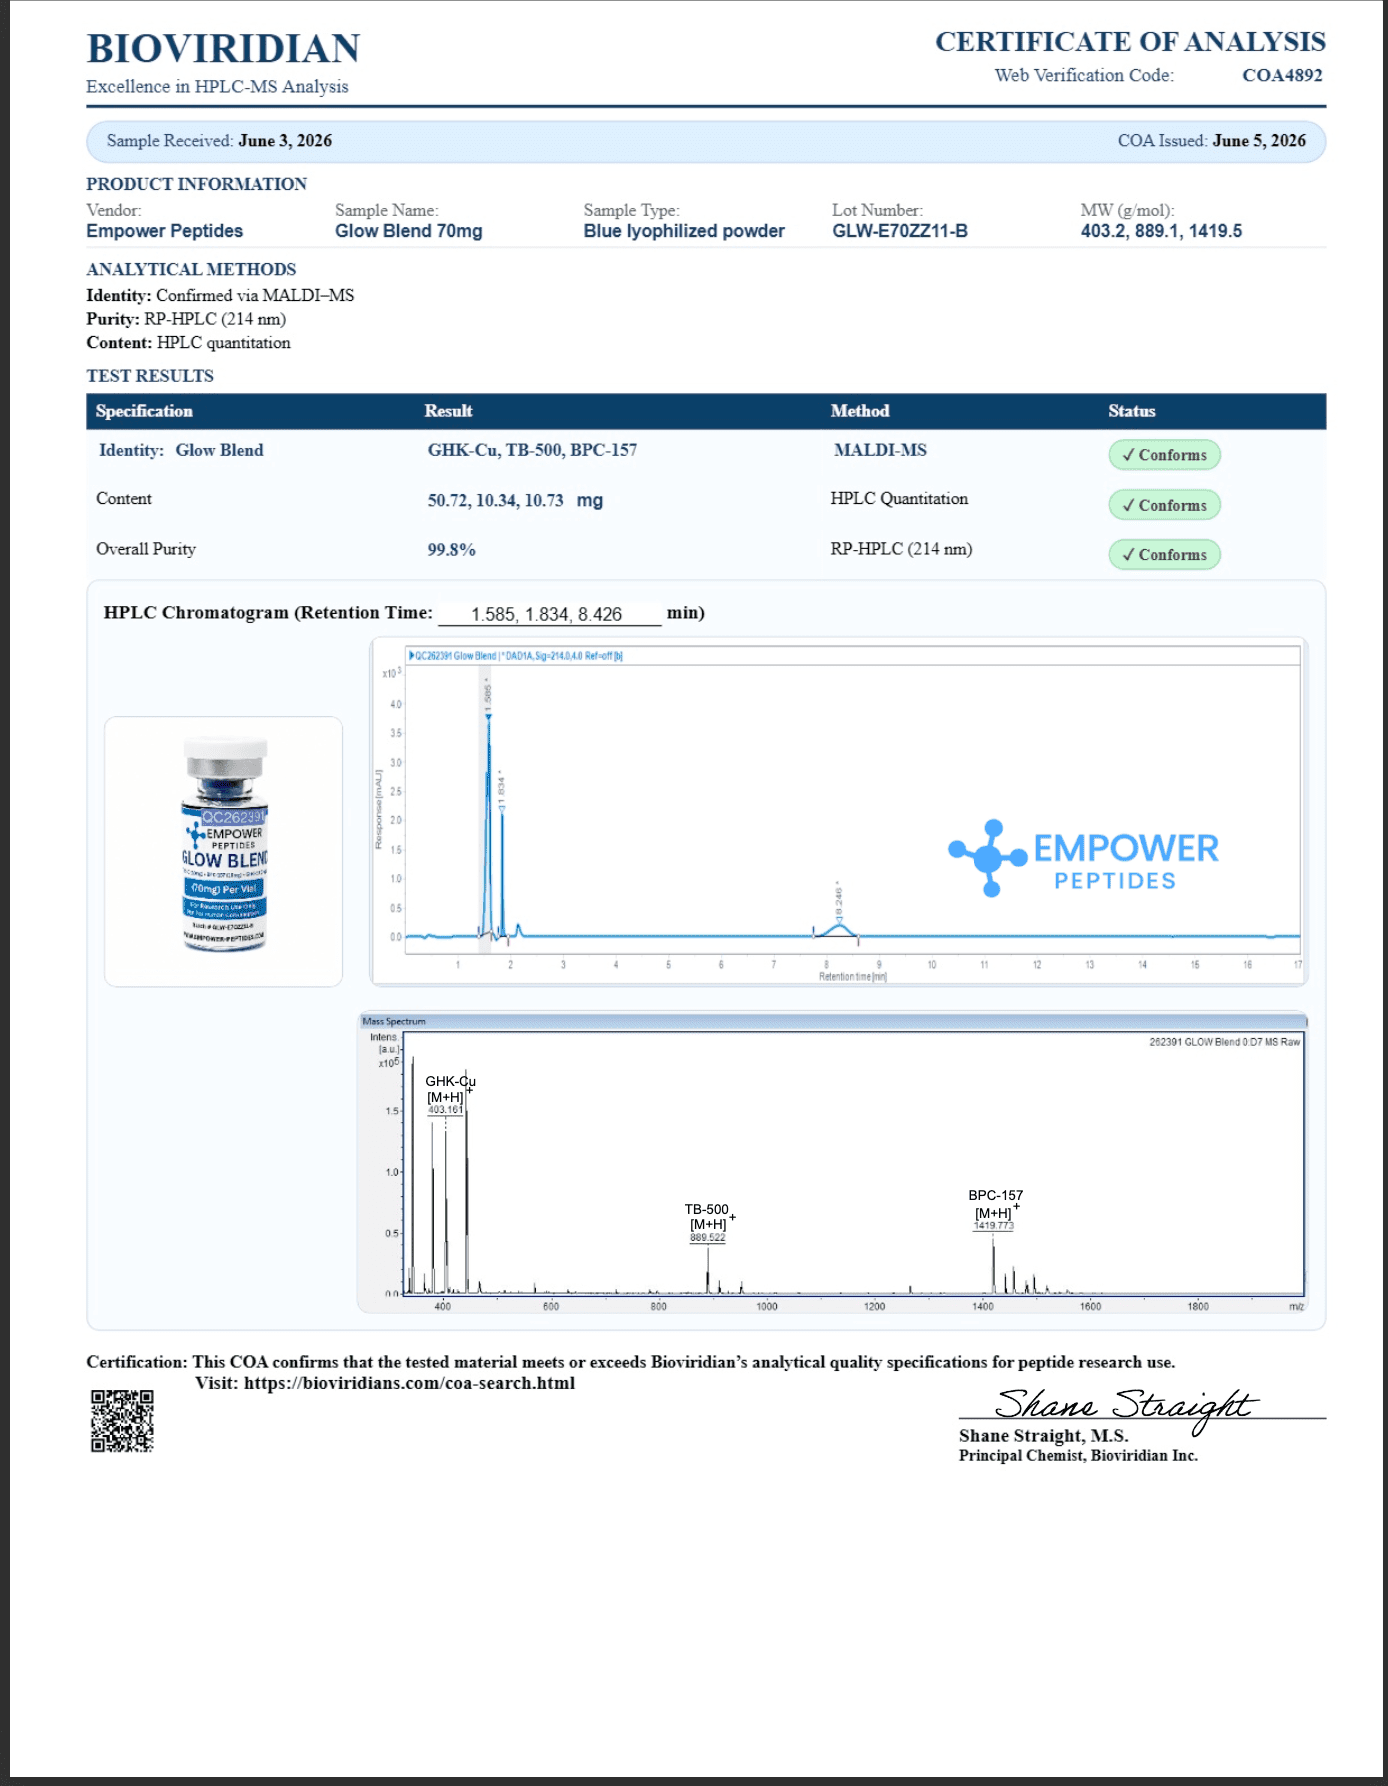The width and height of the screenshot is (1388, 1786).
Task: Click the "Excellence in HPLC-MS Analysis" tagline
Action: click(x=217, y=87)
